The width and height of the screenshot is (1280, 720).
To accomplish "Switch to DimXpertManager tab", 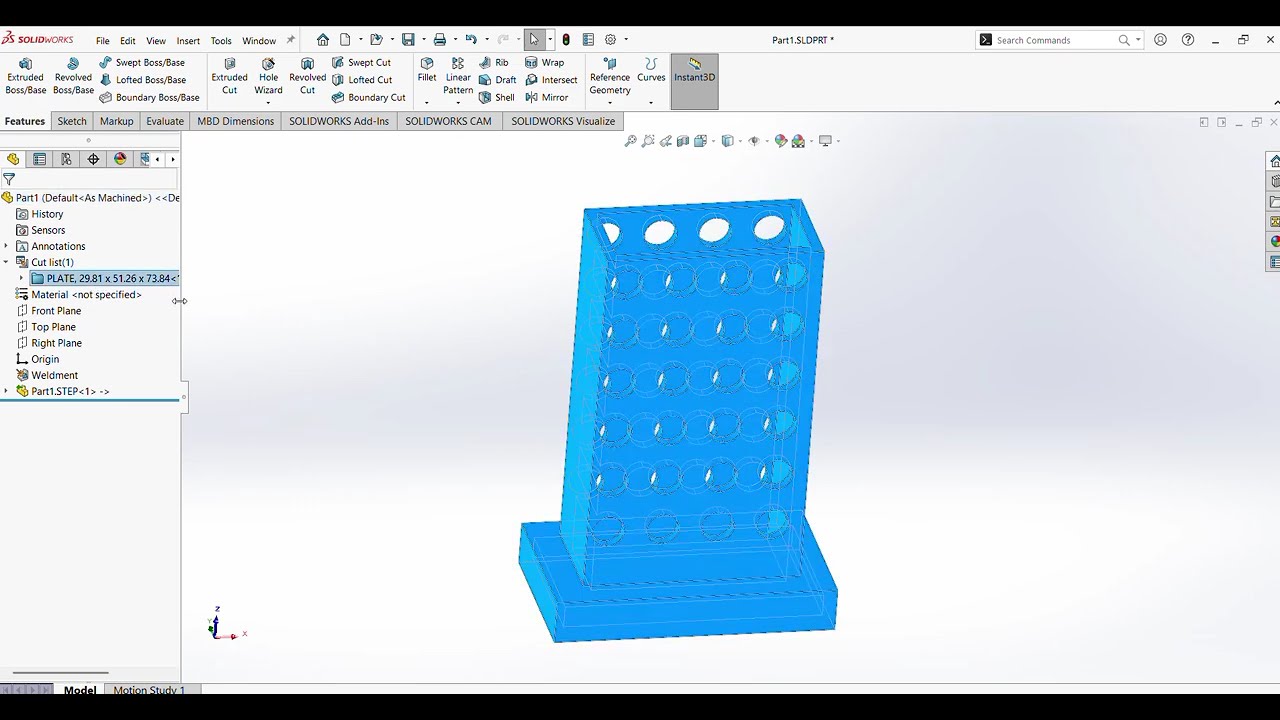I will click(x=93, y=159).
